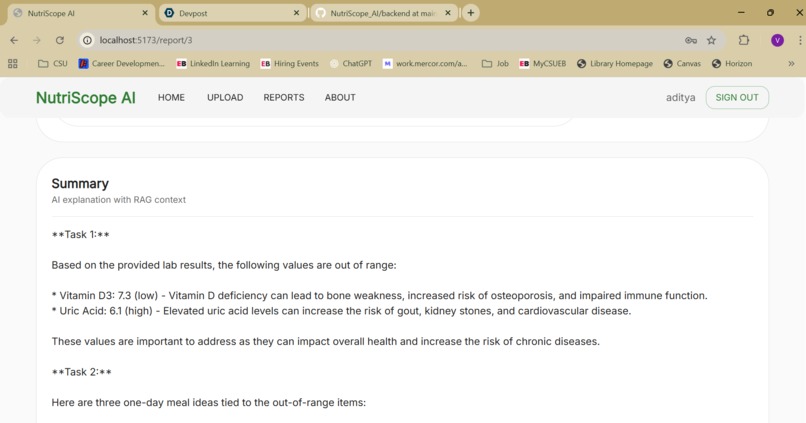Viewport: 806px width, 423px height.
Task: Open the LinkedIn Learning bookmark
Action: tap(213, 64)
